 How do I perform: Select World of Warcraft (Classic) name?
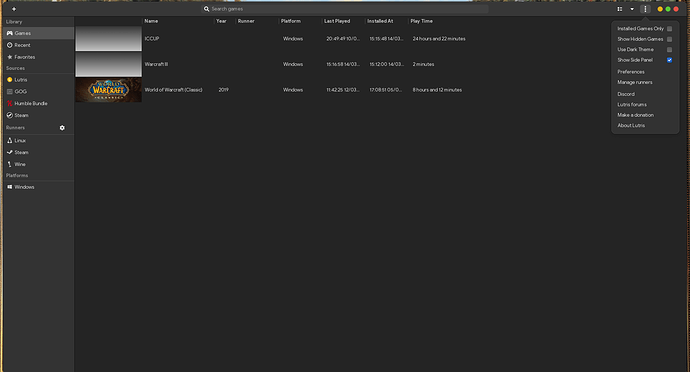pos(173,90)
